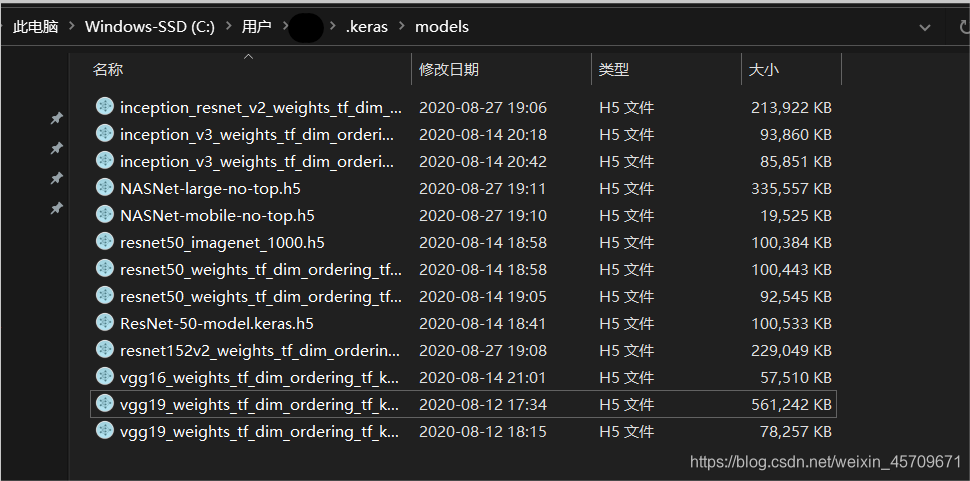Screen dimensions: 970x481
Task: Click size value 100,384 KB
Action: [x=791, y=242]
